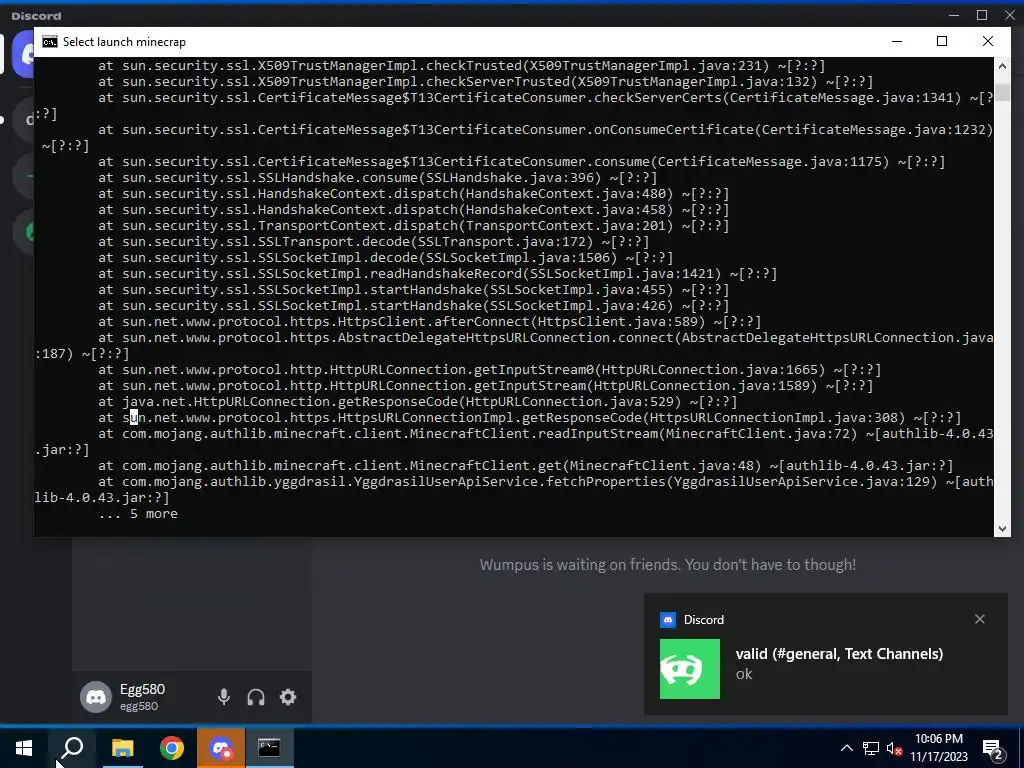The image size is (1024, 768).
Task: Click the Discord notification app label
Action: pos(703,620)
